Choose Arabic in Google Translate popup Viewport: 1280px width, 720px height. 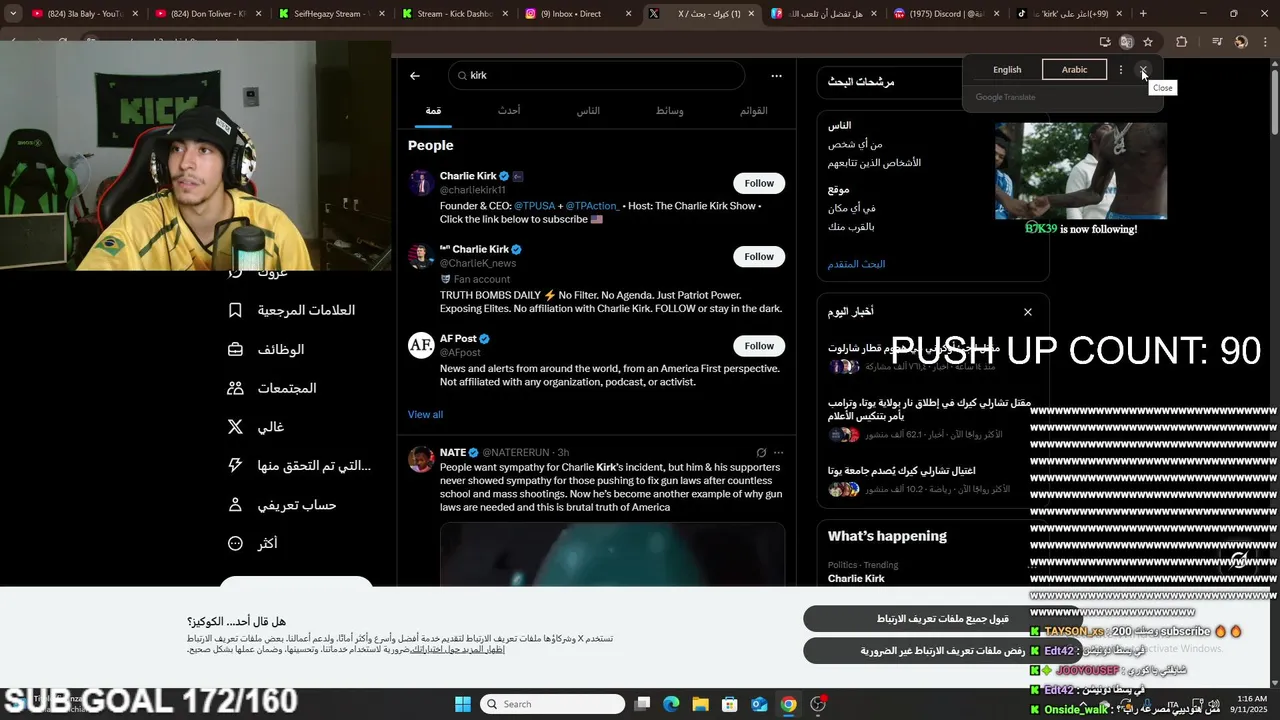coord(1074,70)
